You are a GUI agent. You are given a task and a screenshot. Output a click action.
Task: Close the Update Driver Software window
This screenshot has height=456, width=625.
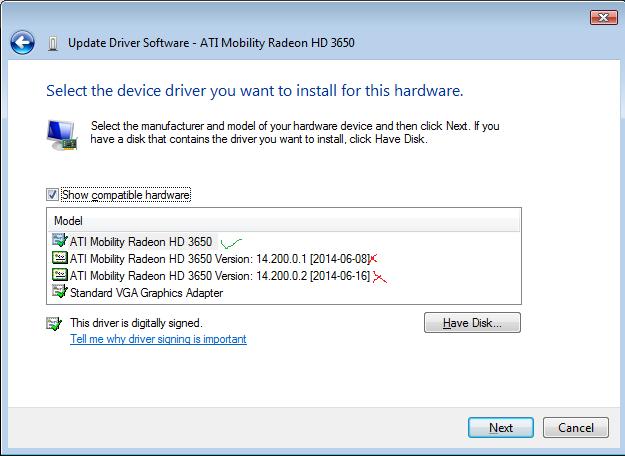pyautogui.click(x=603, y=18)
